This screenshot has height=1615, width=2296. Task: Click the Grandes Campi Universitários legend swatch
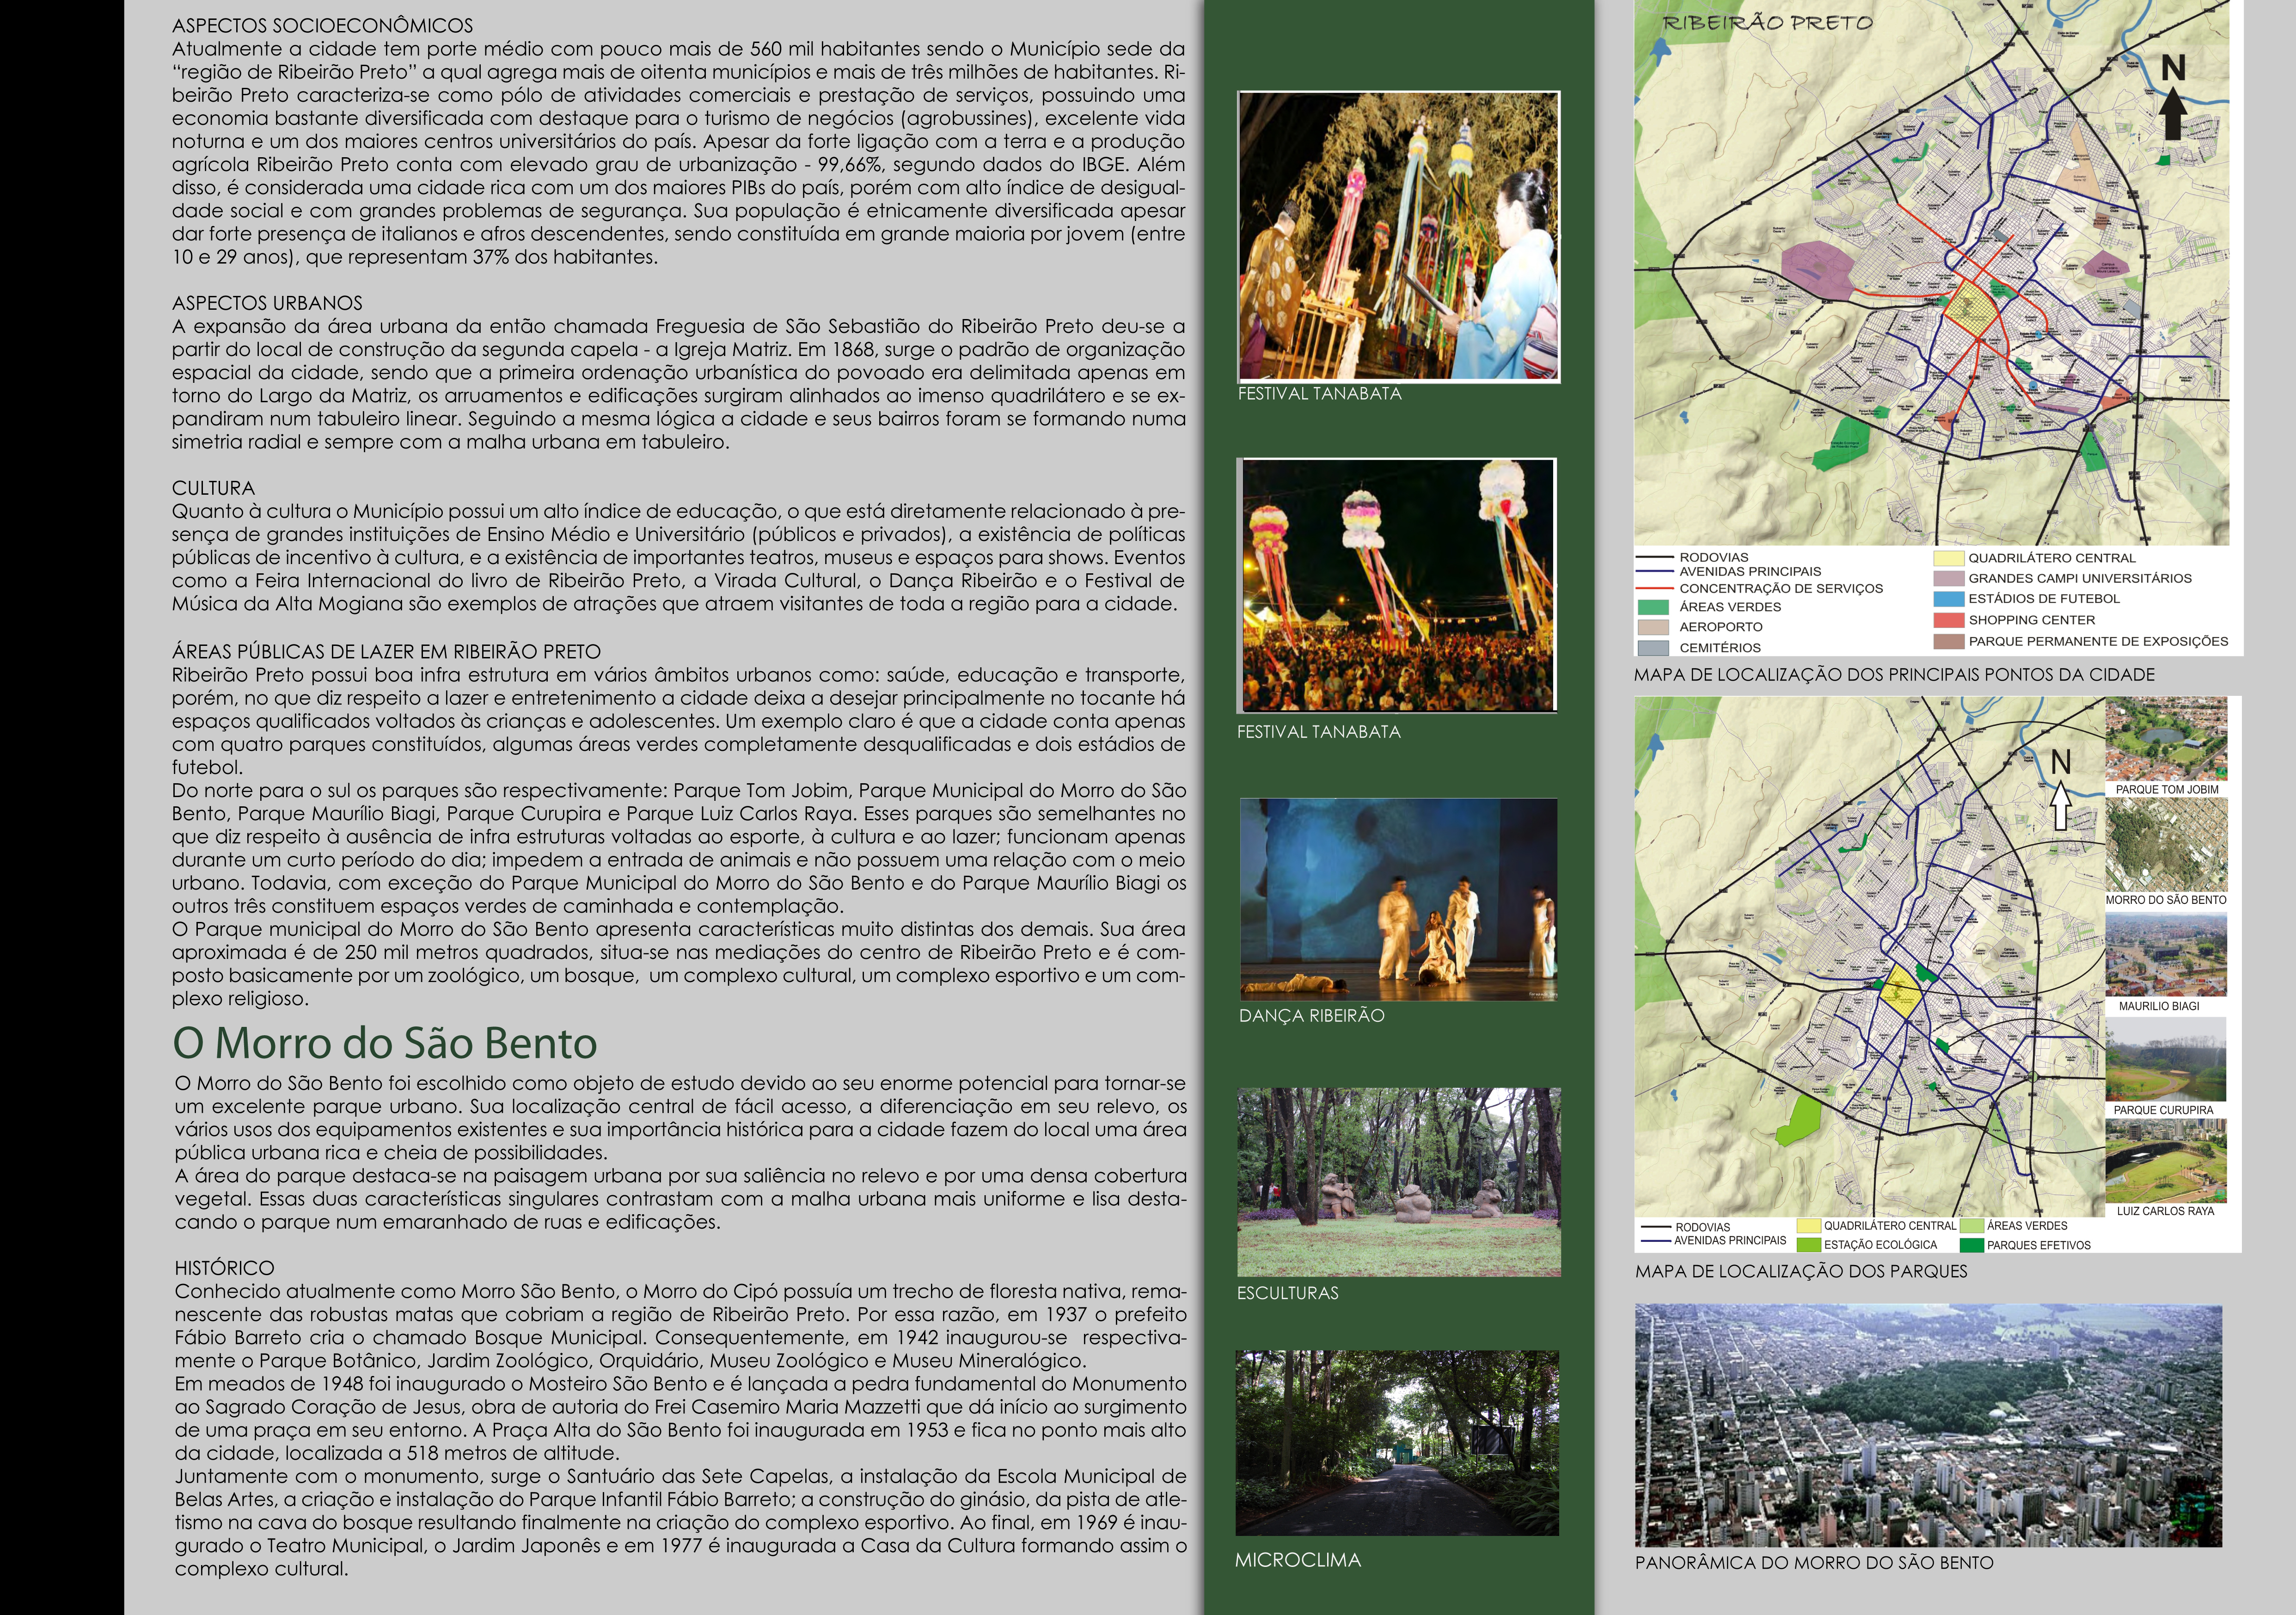click(1949, 578)
